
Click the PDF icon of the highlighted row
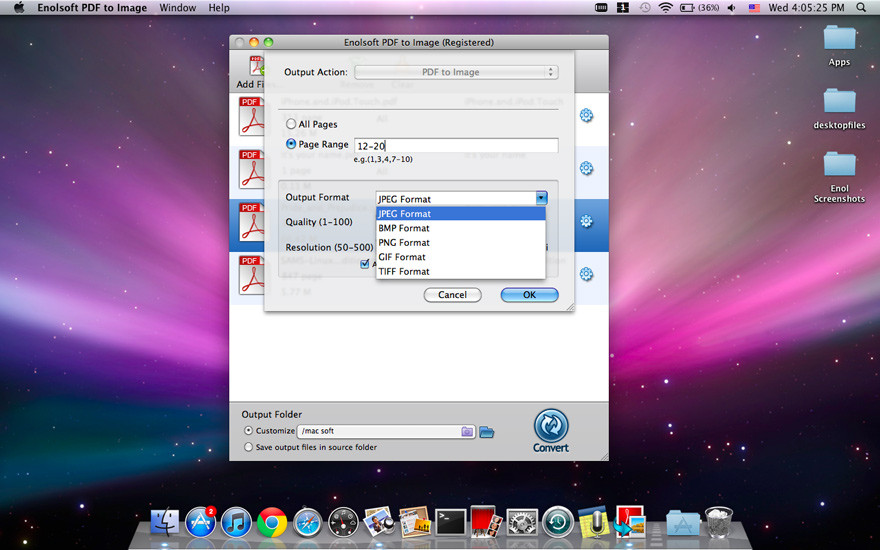coord(251,222)
